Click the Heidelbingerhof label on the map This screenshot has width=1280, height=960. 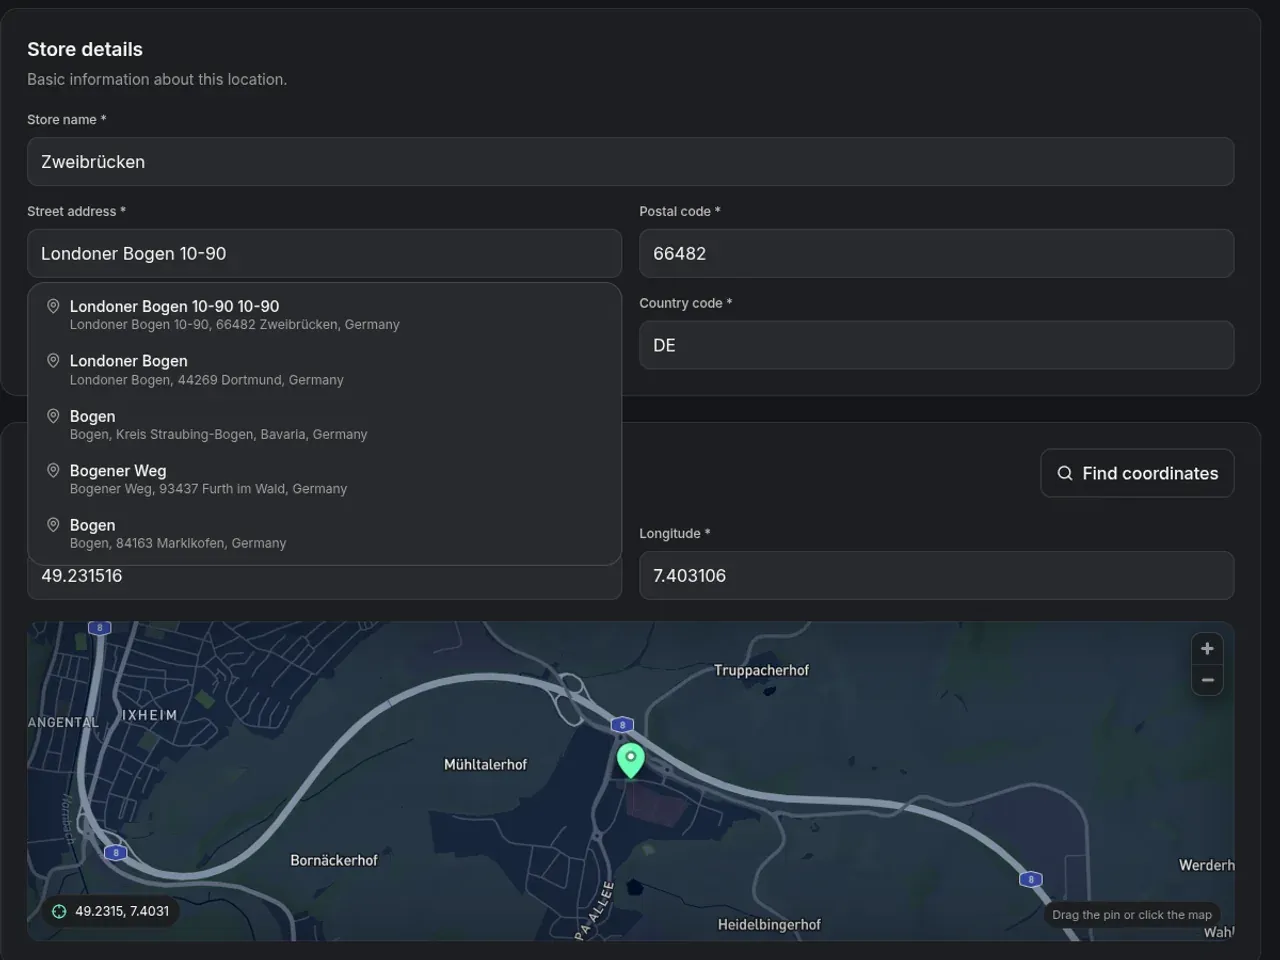point(769,925)
